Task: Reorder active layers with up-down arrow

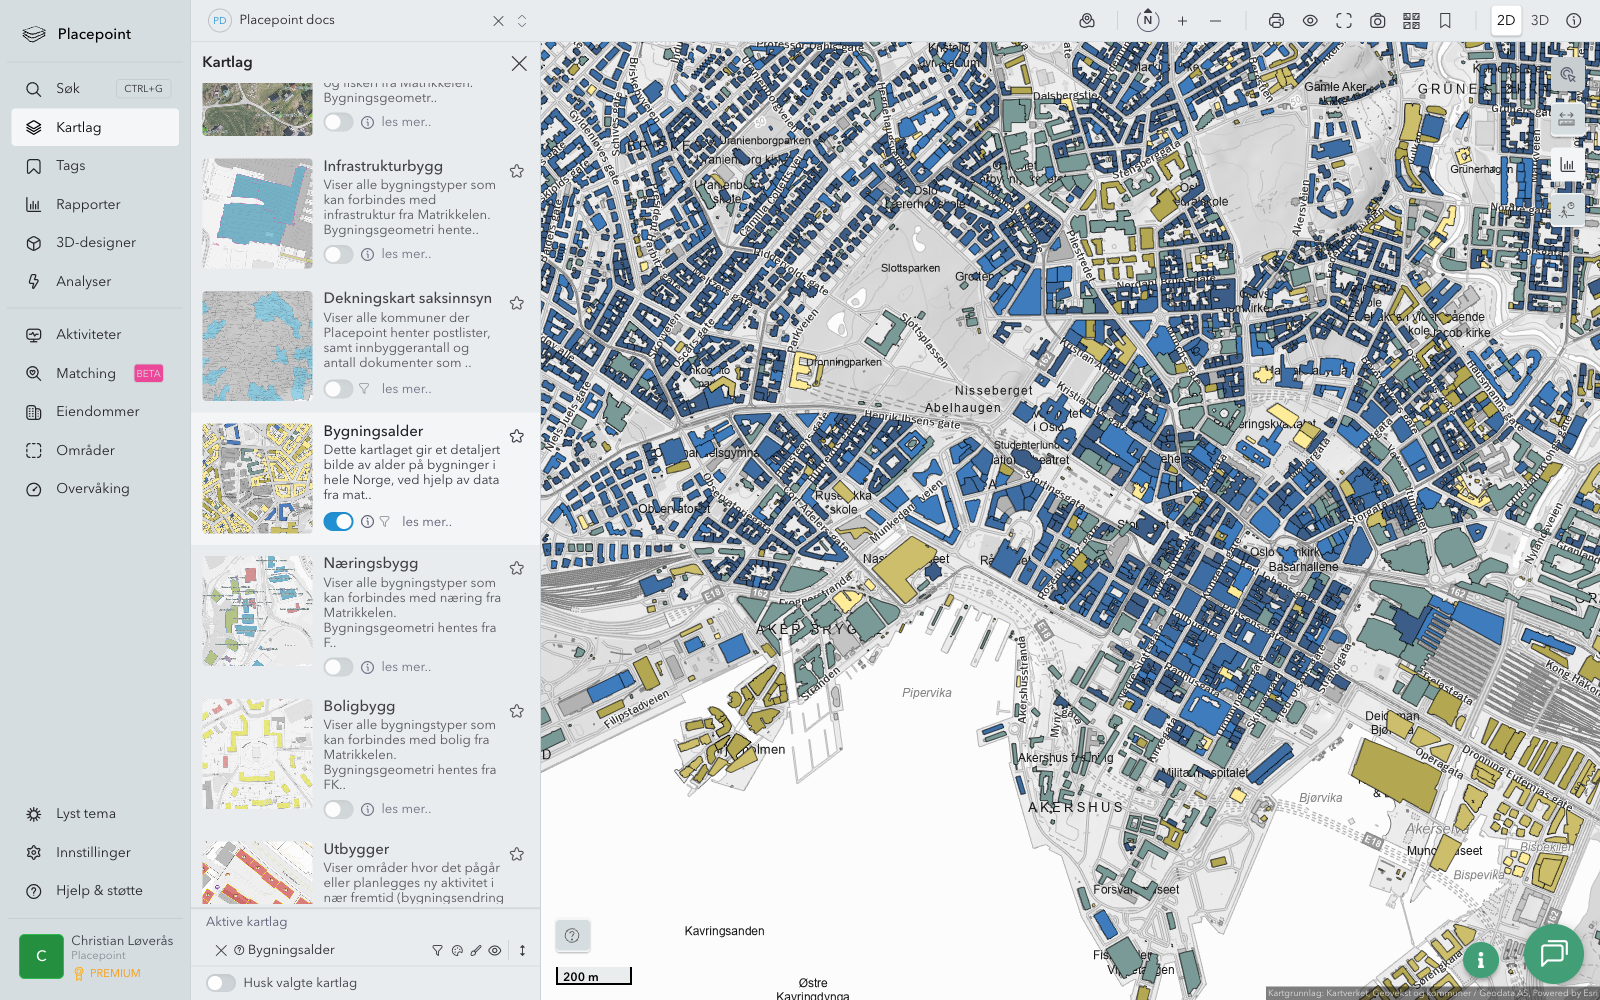Action: click(522, 951)
